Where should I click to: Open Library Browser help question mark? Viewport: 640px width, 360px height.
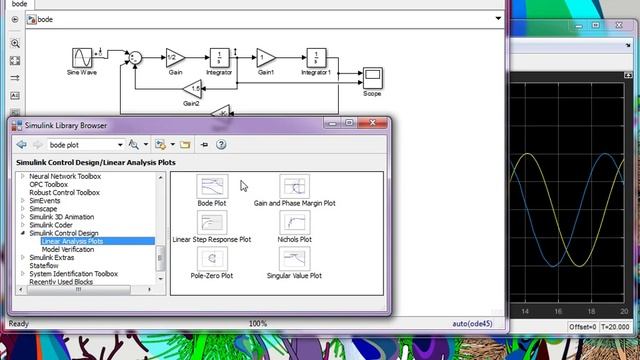(x=221, y=144)
